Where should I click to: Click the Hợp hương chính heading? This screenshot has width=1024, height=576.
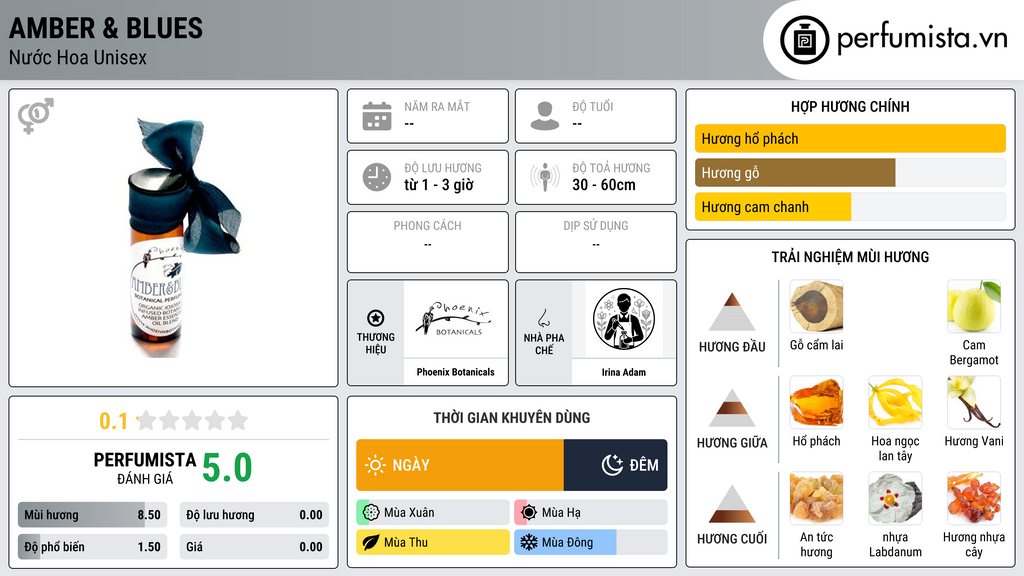(850, 106)
